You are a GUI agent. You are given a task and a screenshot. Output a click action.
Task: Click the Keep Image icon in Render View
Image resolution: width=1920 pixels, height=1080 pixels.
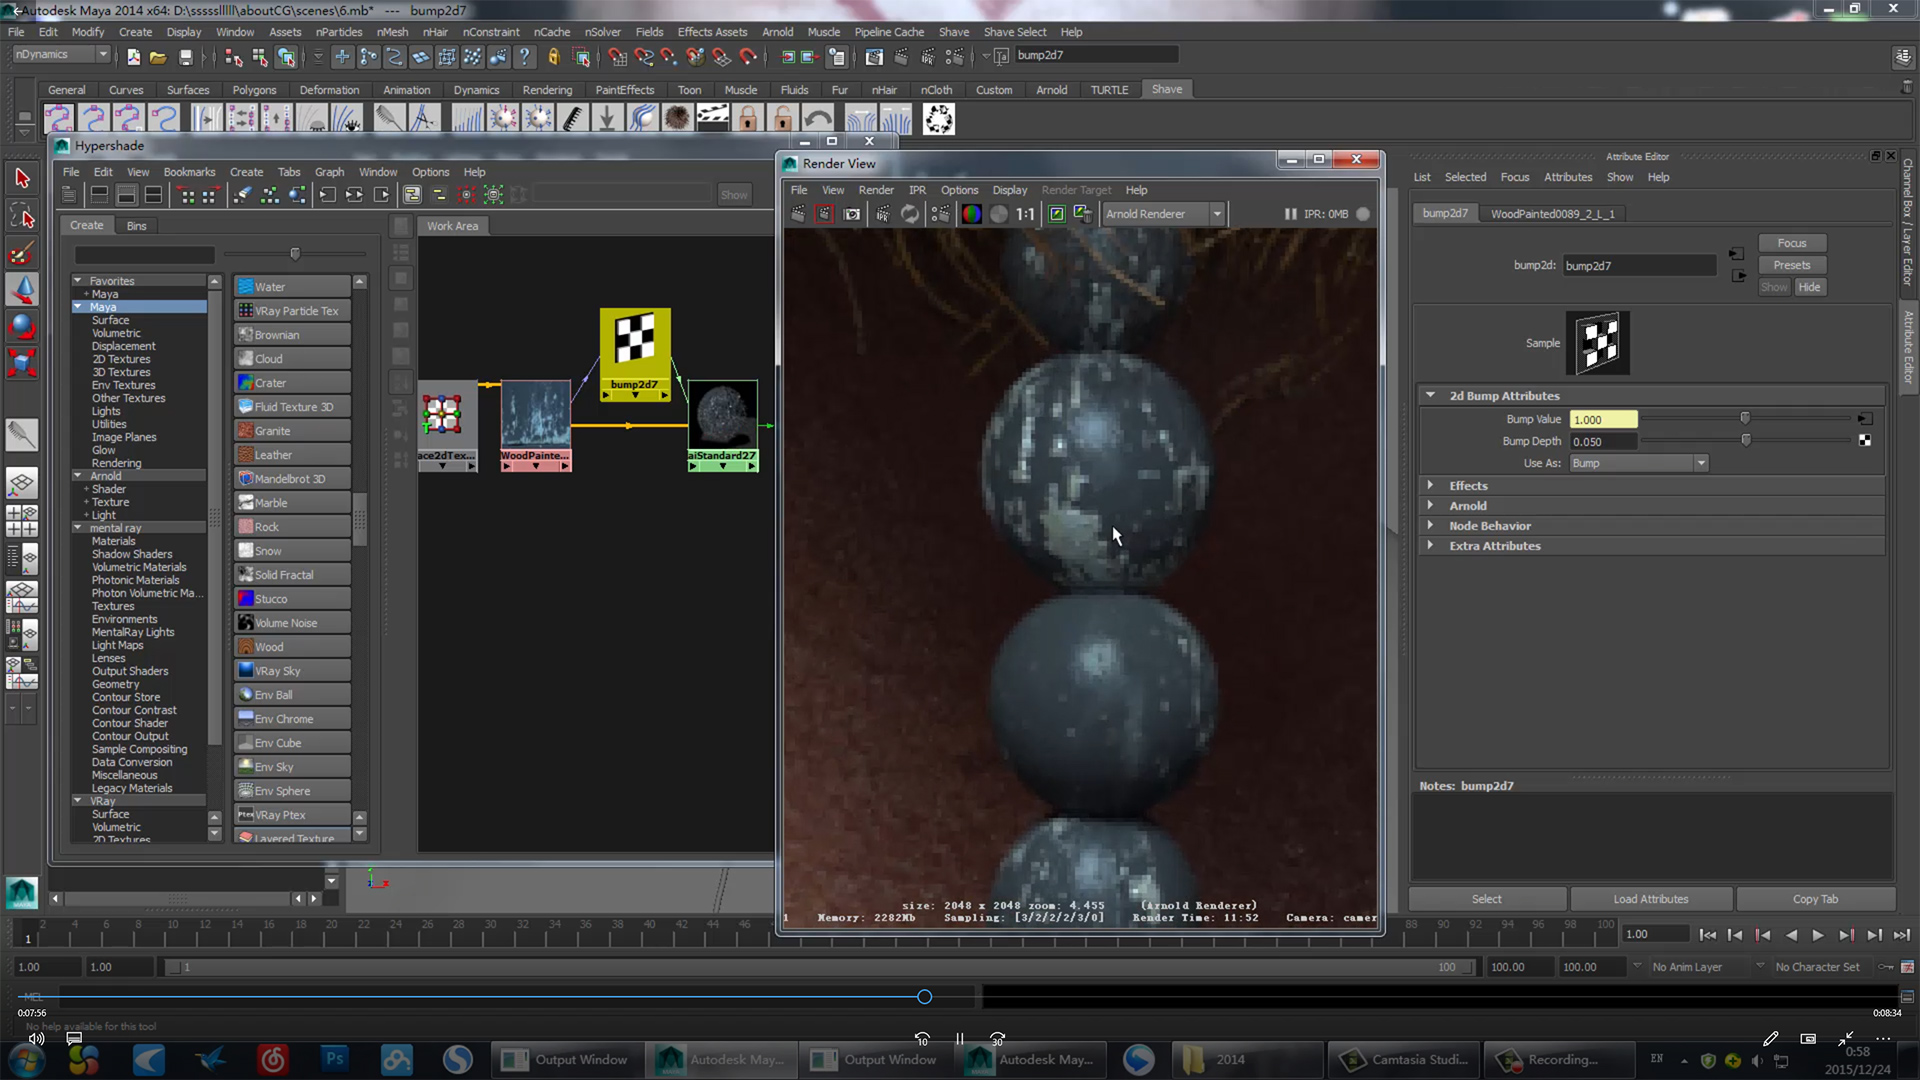1056,214
